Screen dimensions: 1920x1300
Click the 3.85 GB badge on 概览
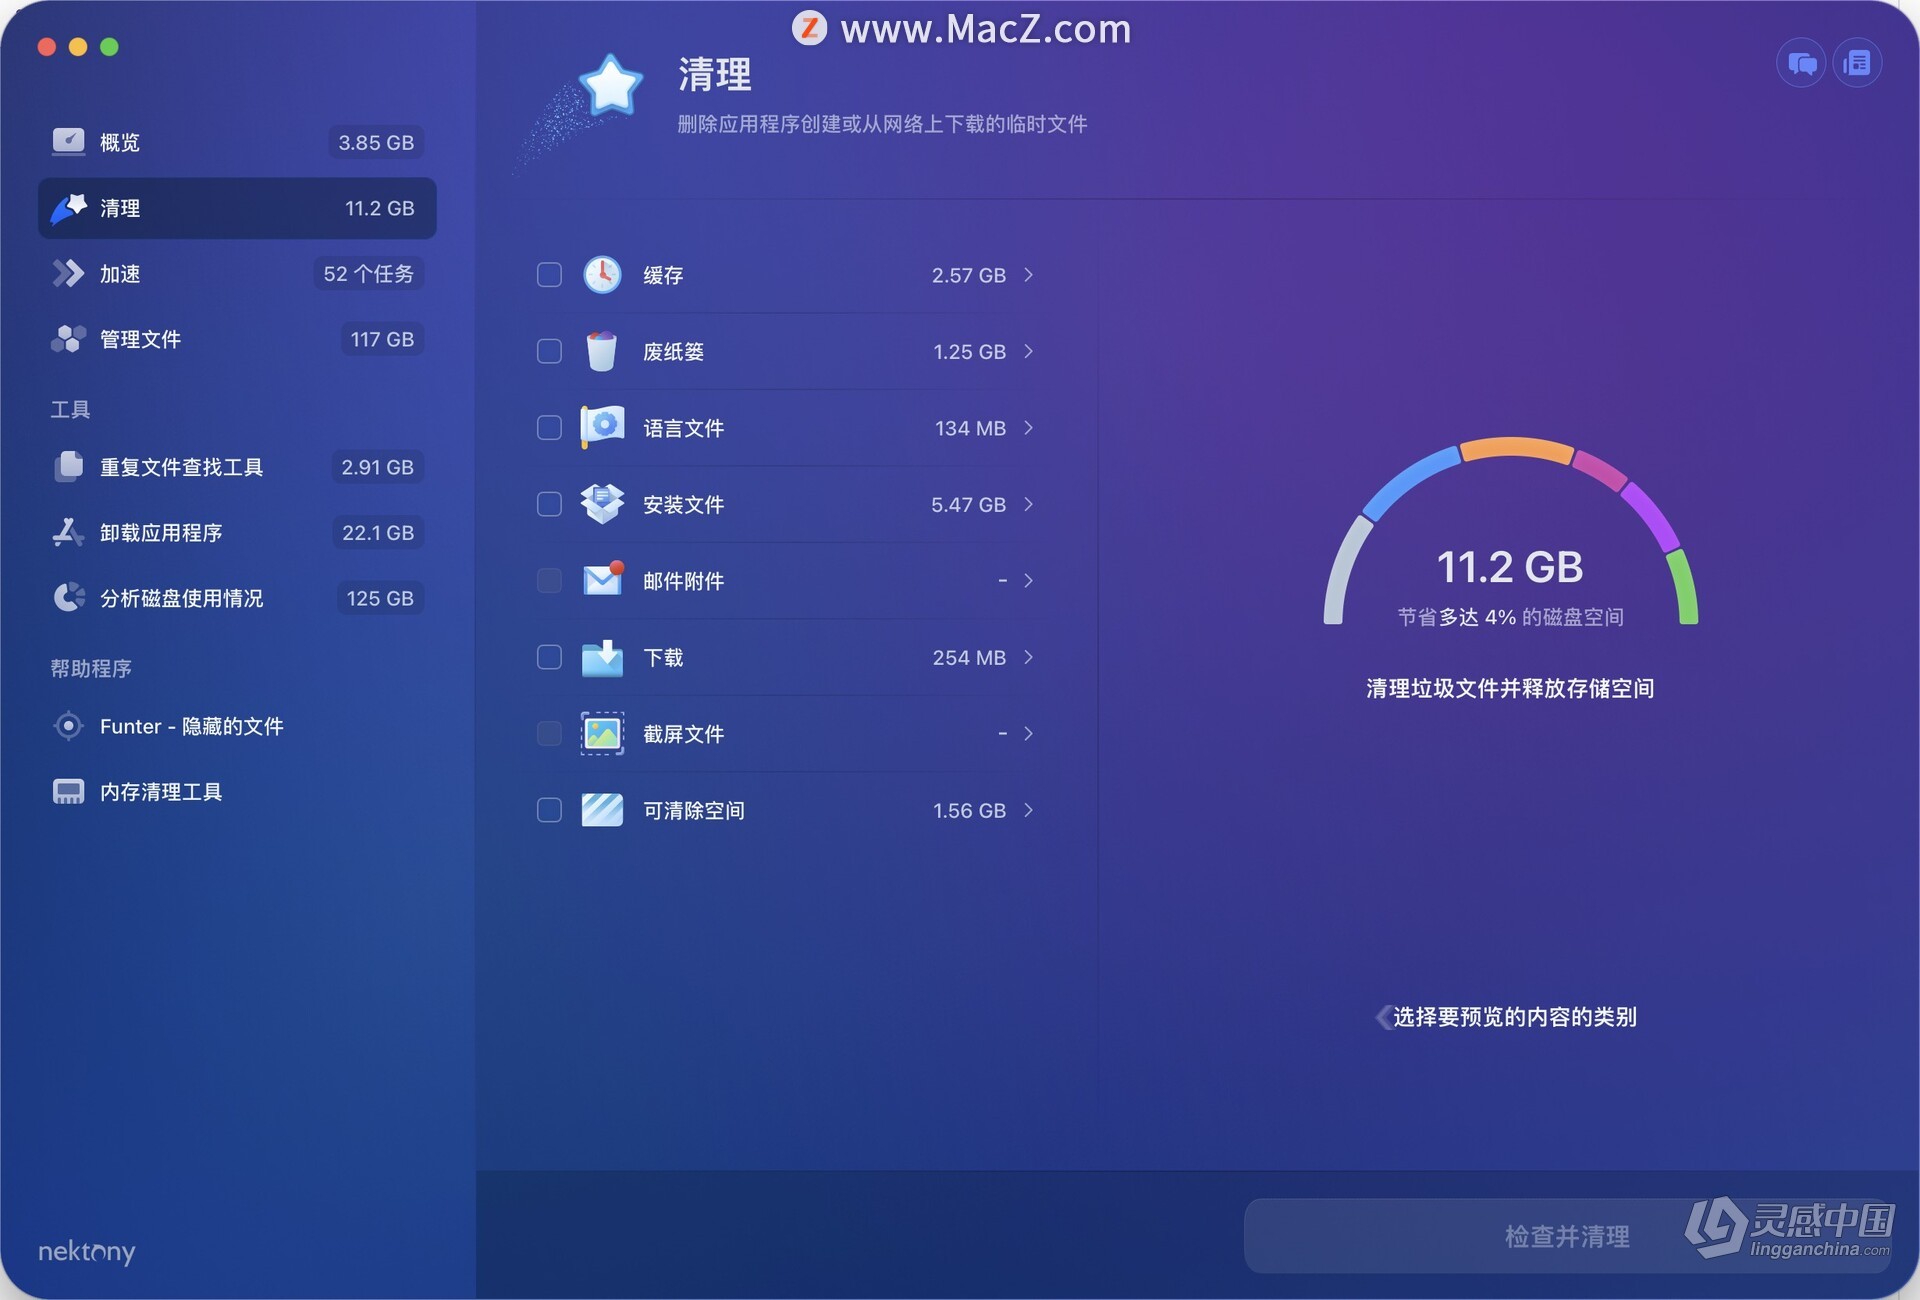pos(376,142)
